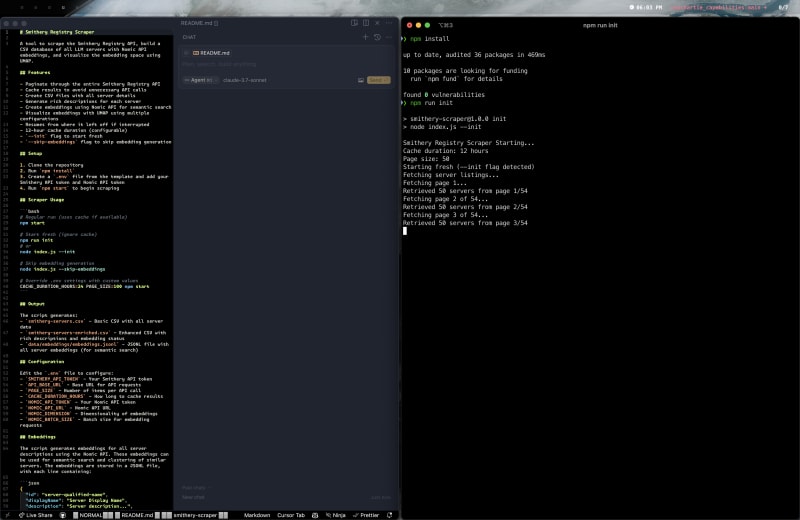Click the Smithery Registry Scraper heading
The width and height of the screenshot is (800, 520).
pos(57,32)
